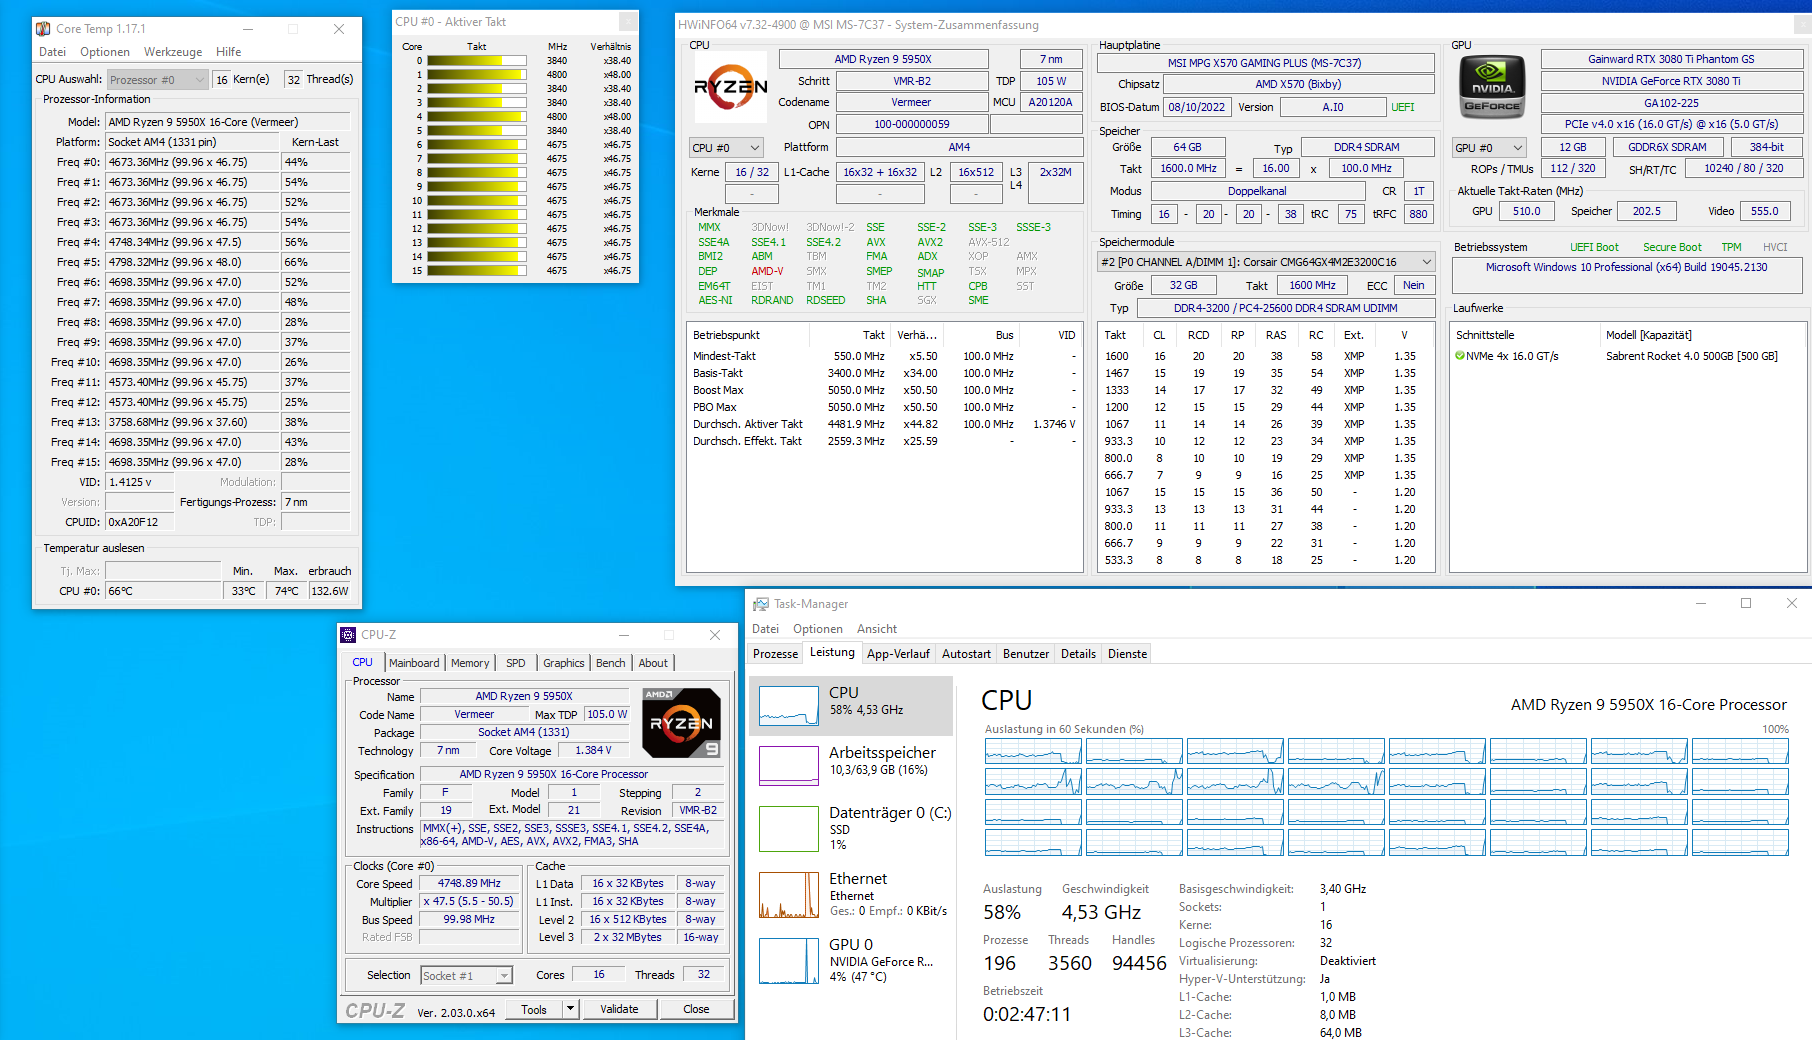Switch to the Dienste tab
The height and width of the screenshot is (1040, 1812).
click(1127, 654)
